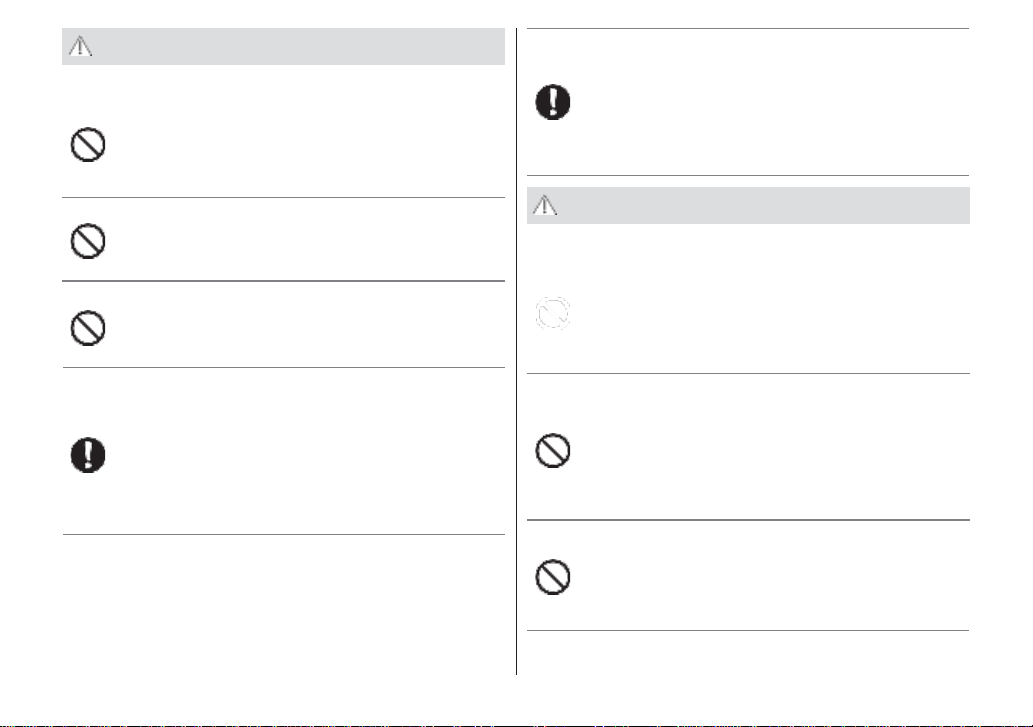Image resolution: width=1033 pixels, height=727 pixels.
Task: Click the separator between second and third left prohibition icons
Action: [x=283, y=281]
